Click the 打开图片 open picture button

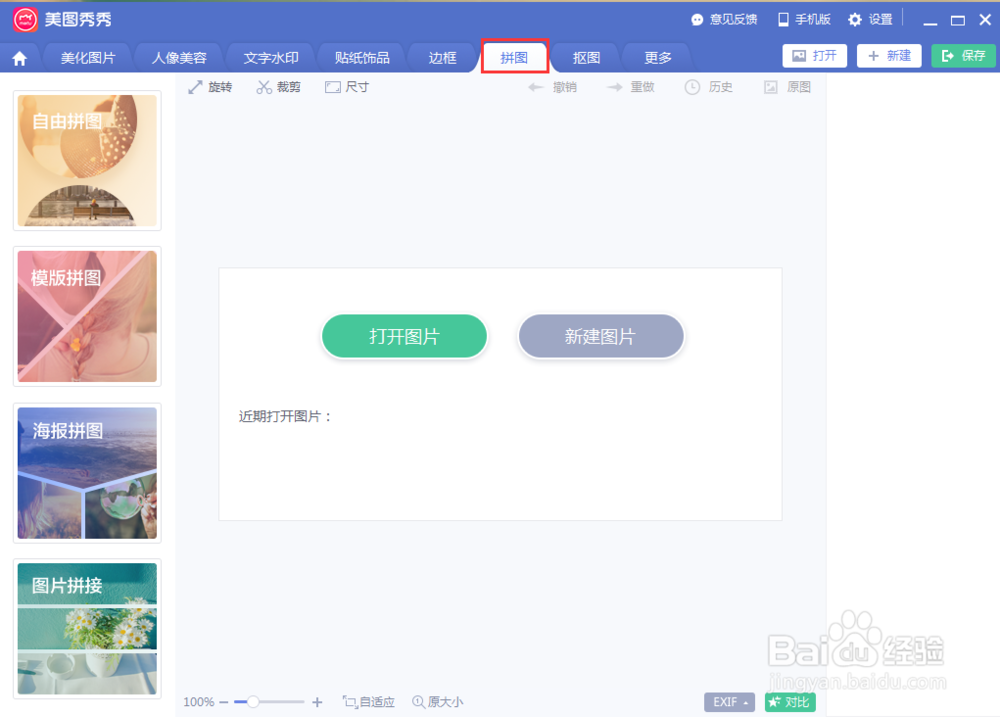(404, 336)
